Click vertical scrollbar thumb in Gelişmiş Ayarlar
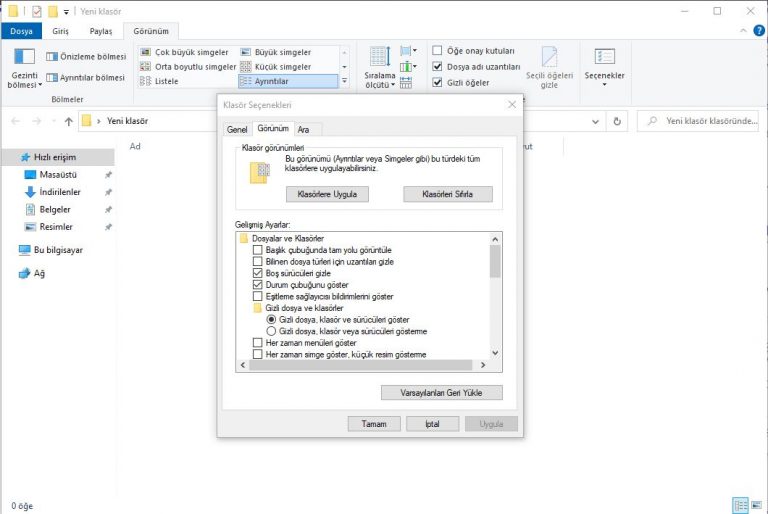 point(495,262)
